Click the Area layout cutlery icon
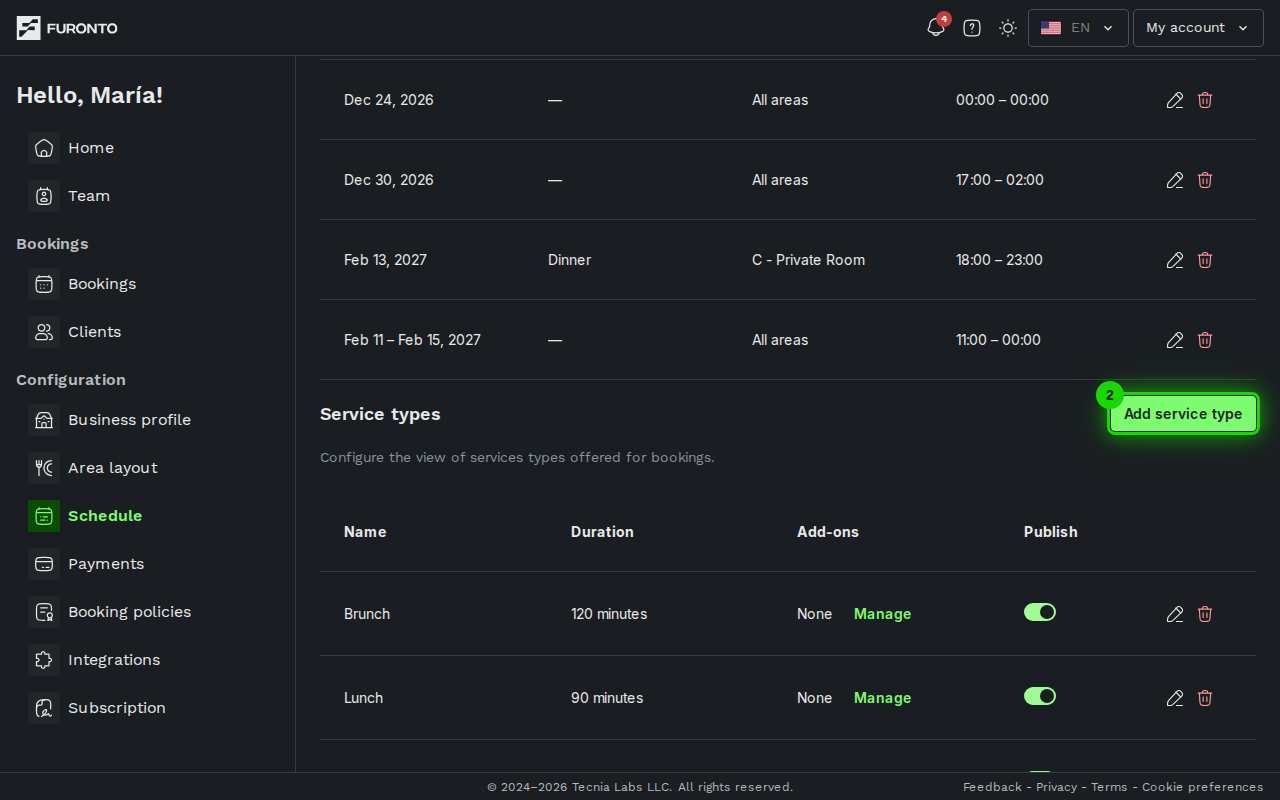The image size is (1280, 800). tap(44, 468)
